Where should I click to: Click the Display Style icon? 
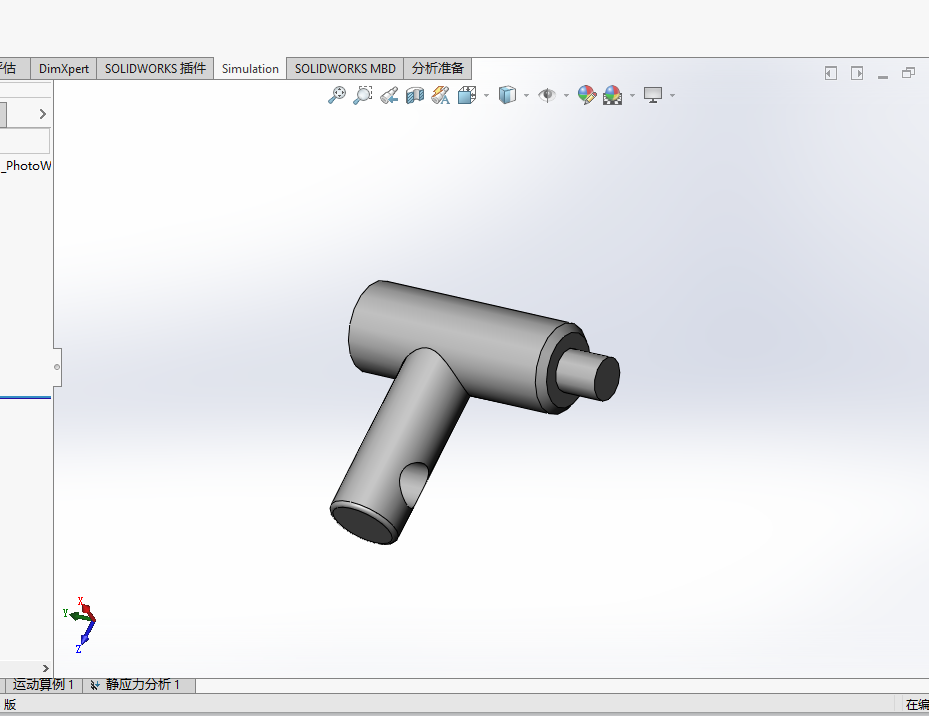pos(507,95)
